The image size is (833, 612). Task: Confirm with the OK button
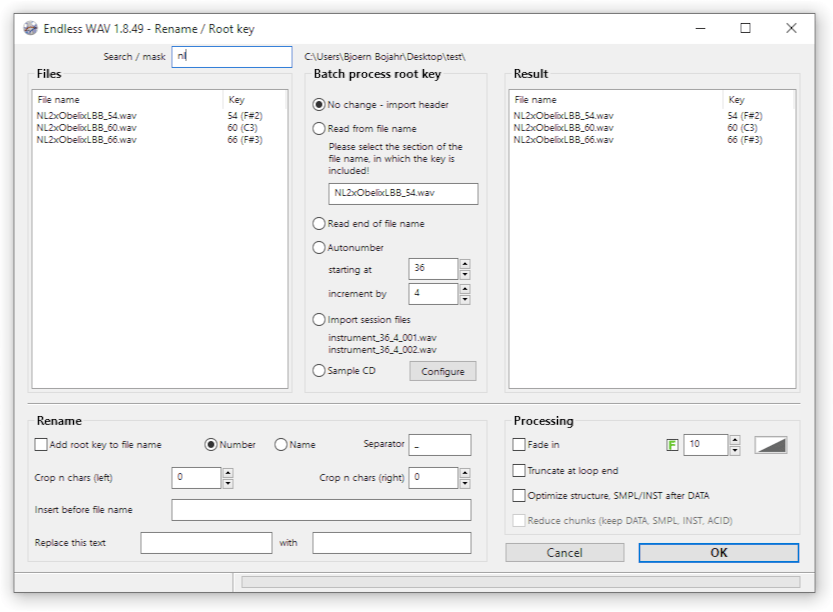coord(719,552)
